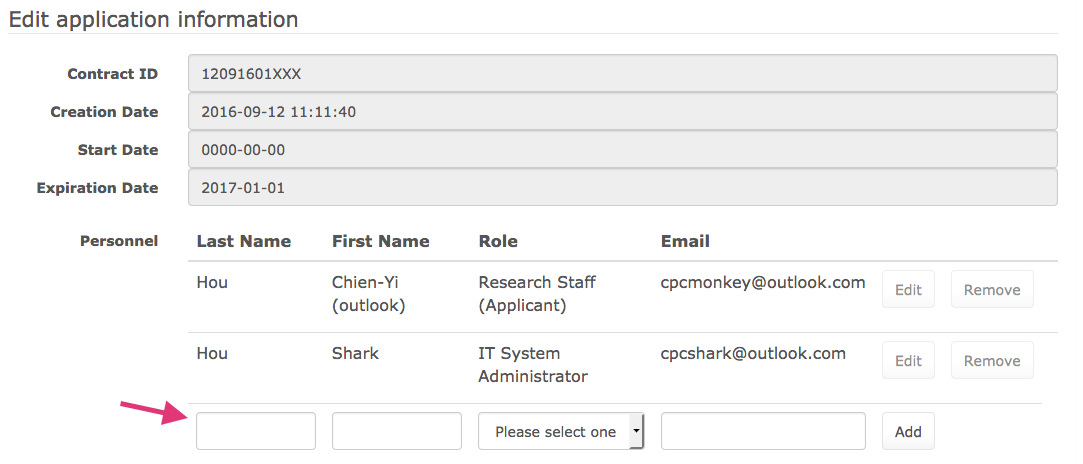Focus the new First Name input field
Viewport: 1083px width, 464px height.
(x=396, y=432)
